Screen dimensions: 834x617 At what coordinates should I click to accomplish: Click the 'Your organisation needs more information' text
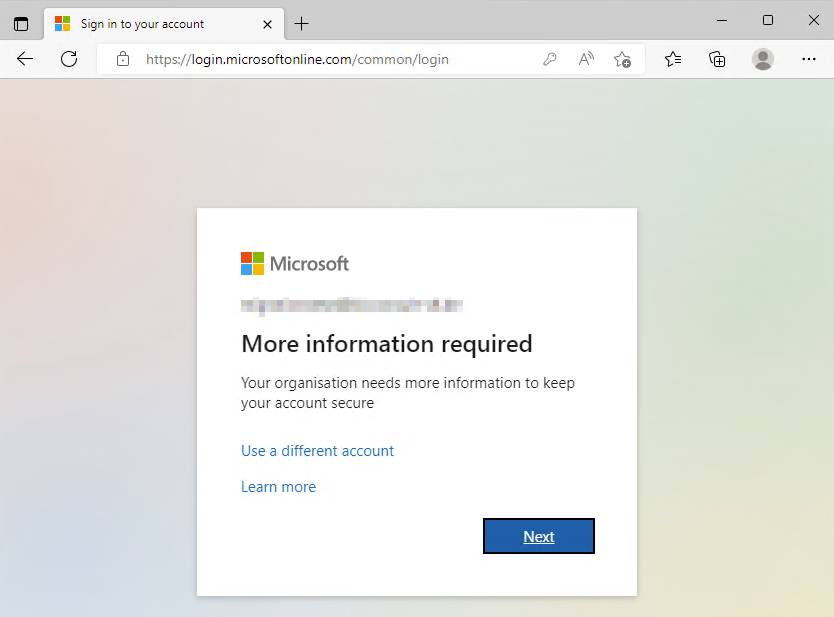[408, 393]
